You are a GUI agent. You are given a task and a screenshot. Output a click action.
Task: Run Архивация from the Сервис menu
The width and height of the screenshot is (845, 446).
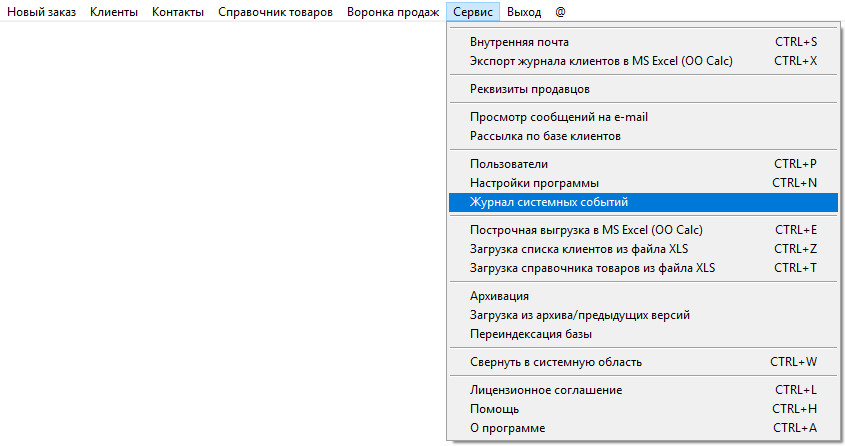pyautogui.click(x=499, y=296)
